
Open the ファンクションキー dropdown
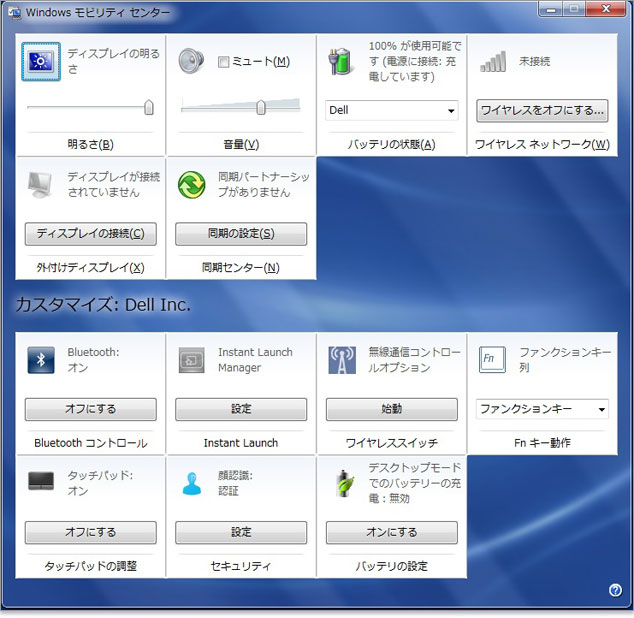(x=542, y=409)
